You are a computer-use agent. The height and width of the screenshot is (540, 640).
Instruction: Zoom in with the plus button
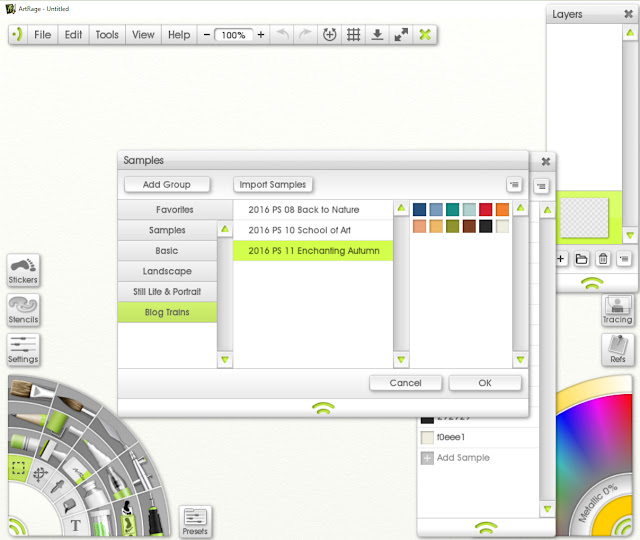(x=261, y=35)
